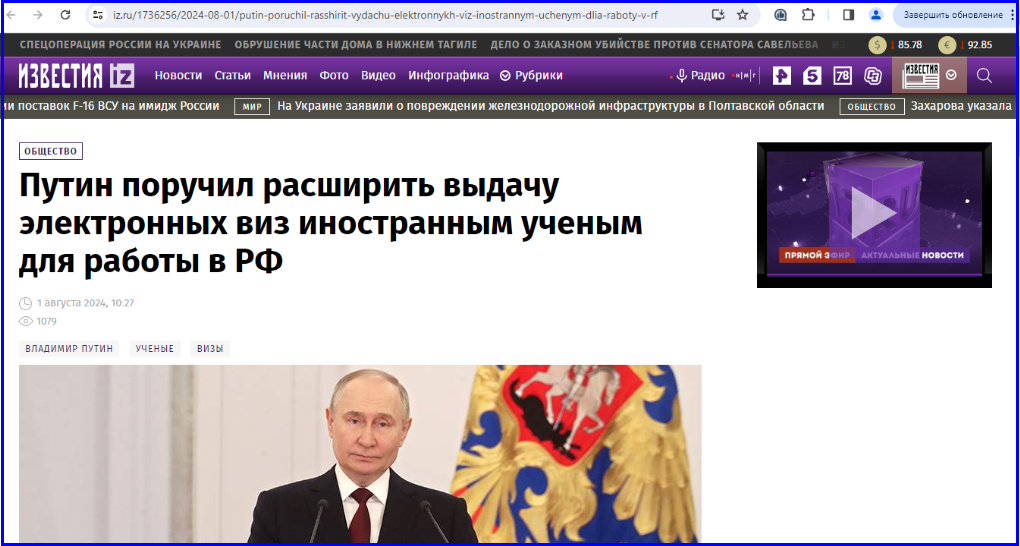
Task: Play the live stream video
Action: (x=874, y=213)
